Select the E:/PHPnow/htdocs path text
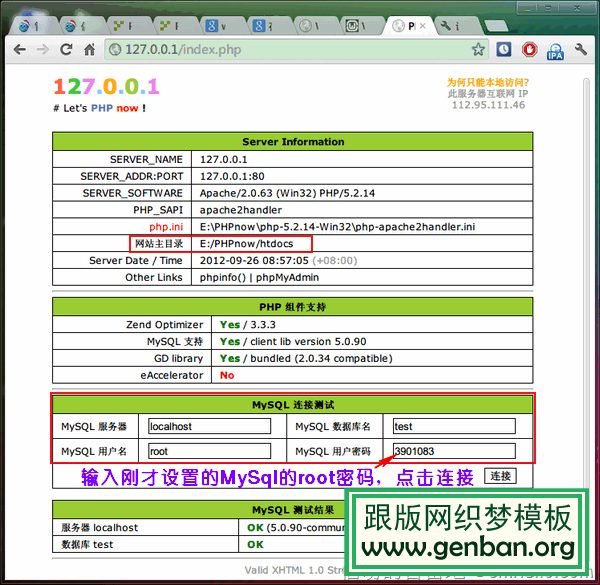The width and height of the screenshot is (600, 585). pyautogui.click(x=246, y=244)
